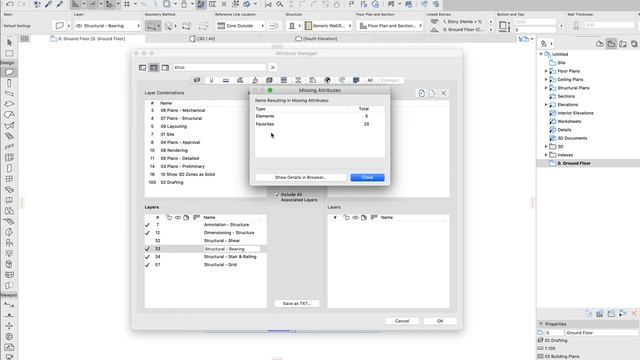Open the Pens attribute tab icon
The image size is (640, 360).
(211, 80)
